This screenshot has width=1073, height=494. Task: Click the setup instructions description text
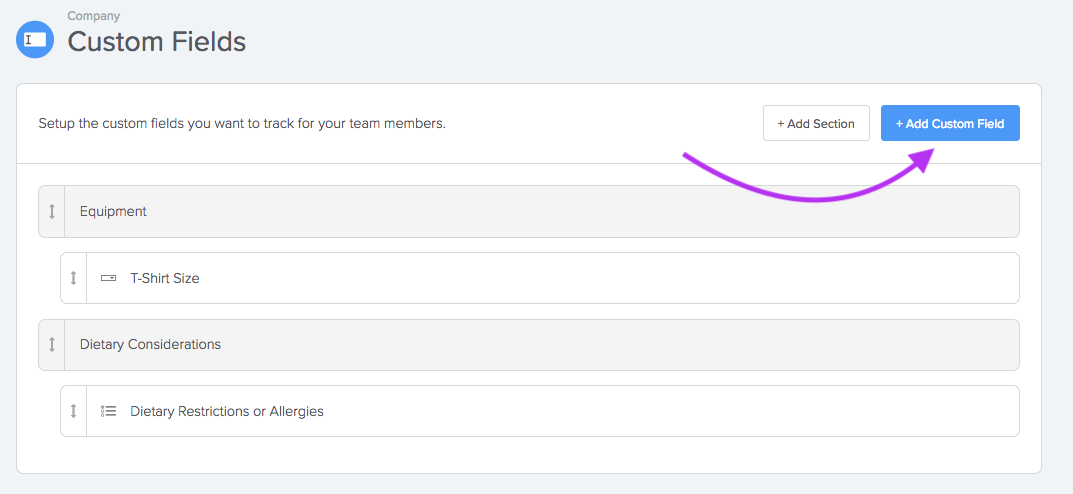(242, 124)
